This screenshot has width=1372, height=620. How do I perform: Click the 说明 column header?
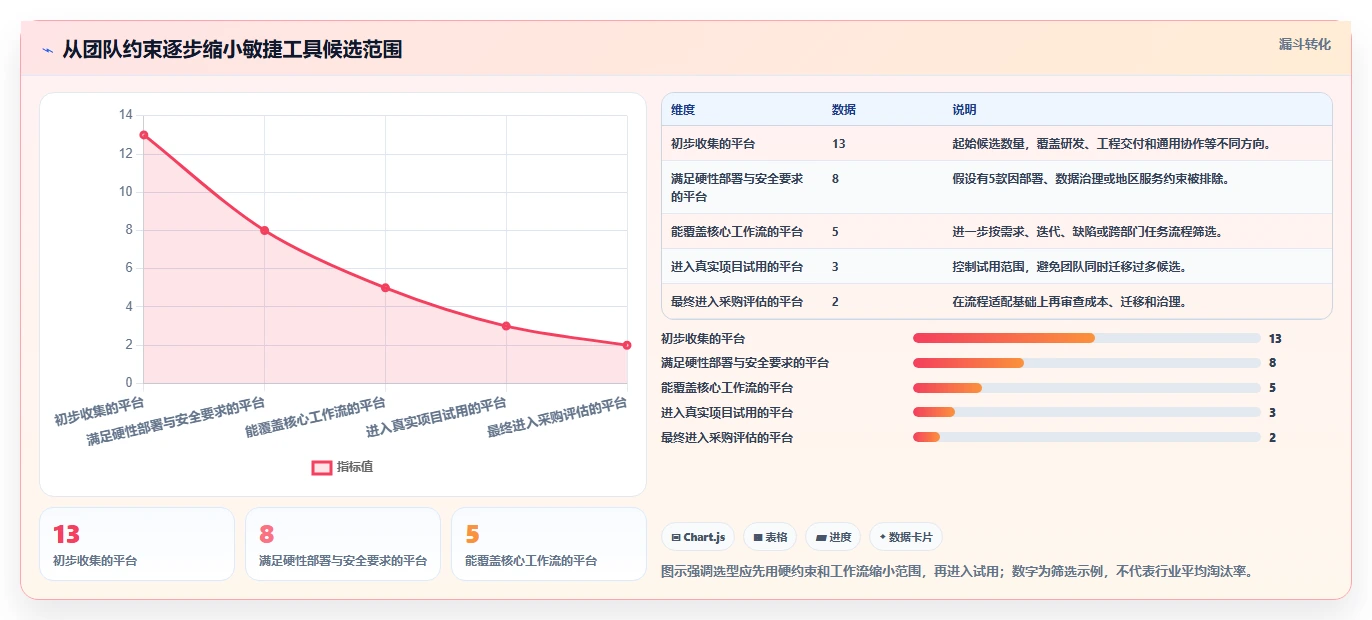point(964,110)
